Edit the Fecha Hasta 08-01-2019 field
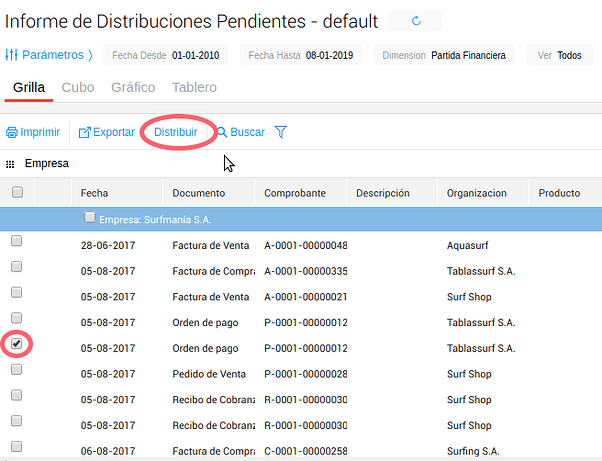This screenshot has width=602, height=461. click(301, 55)
